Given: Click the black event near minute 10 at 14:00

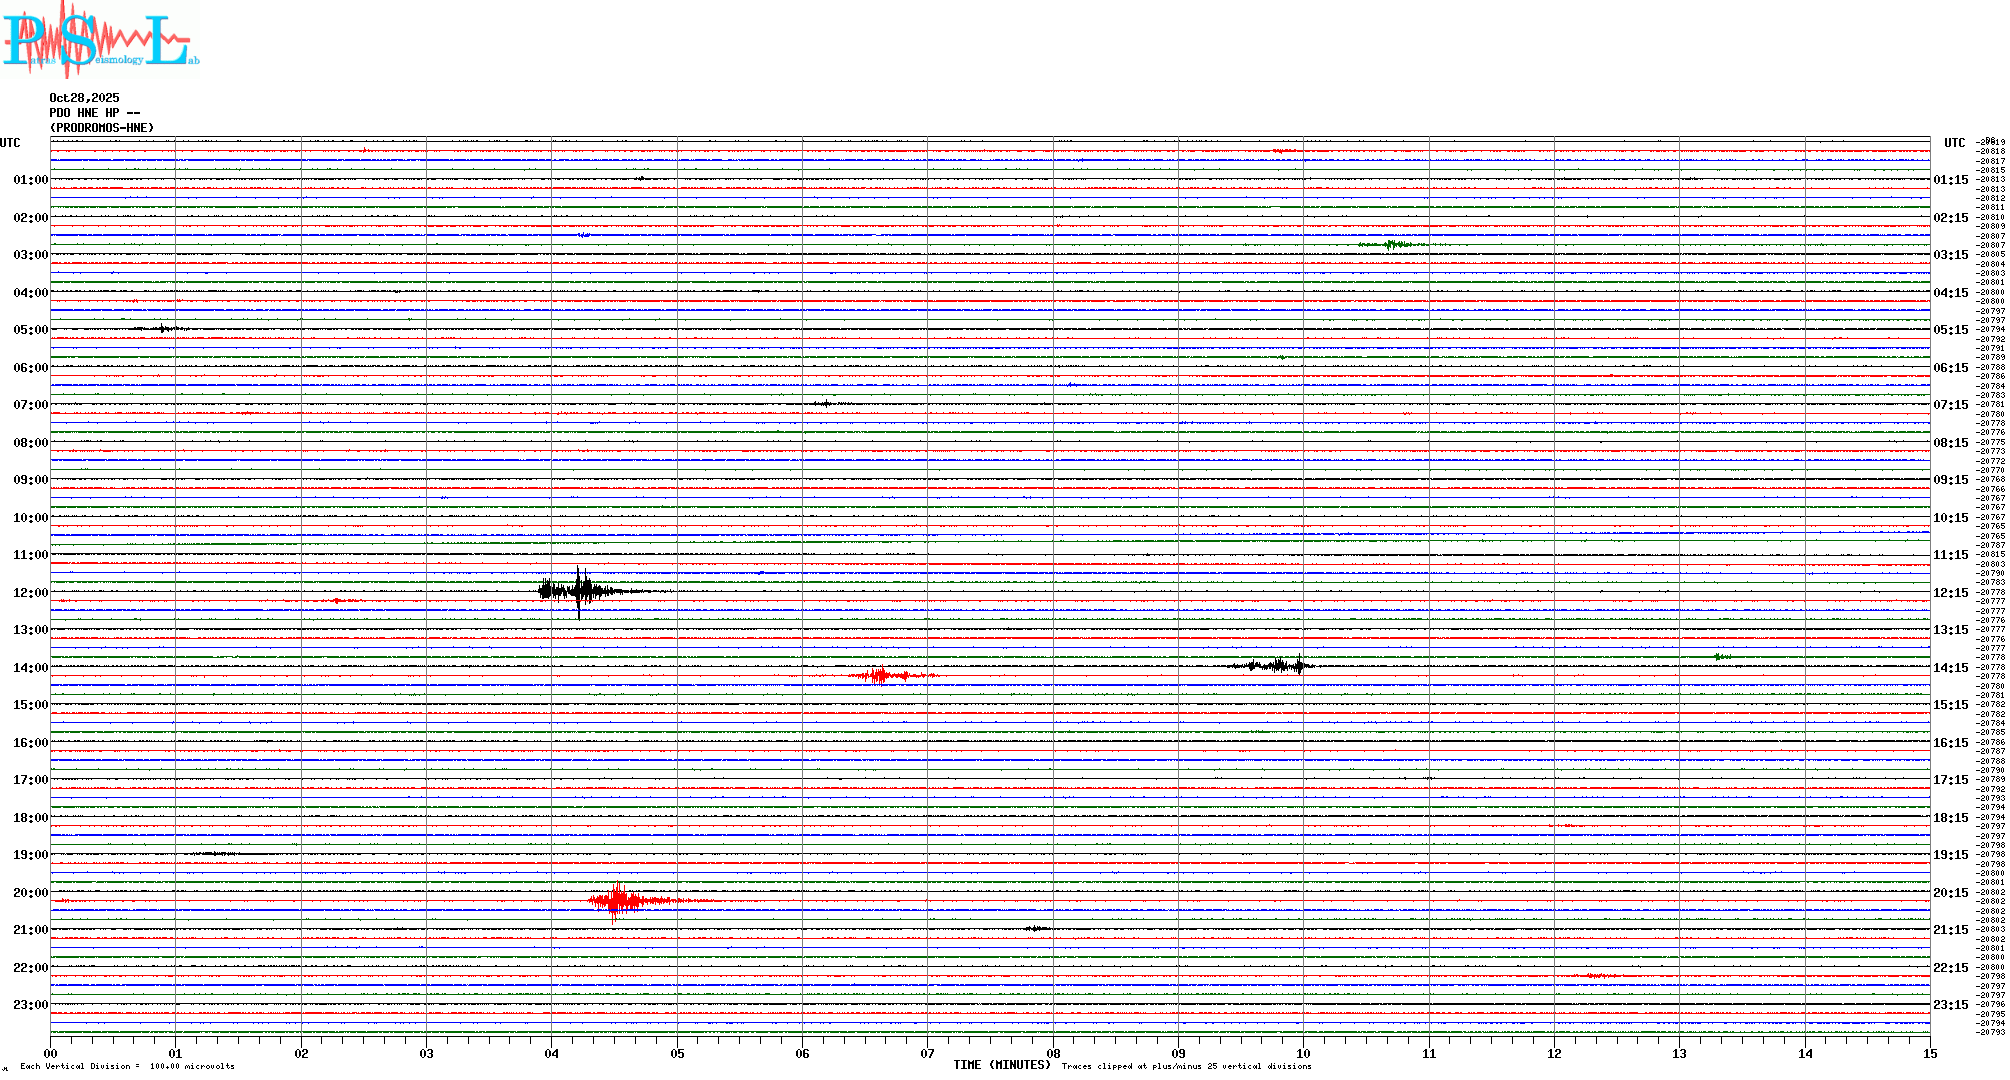Looking at the screenshot, I should pos(1280,665).
